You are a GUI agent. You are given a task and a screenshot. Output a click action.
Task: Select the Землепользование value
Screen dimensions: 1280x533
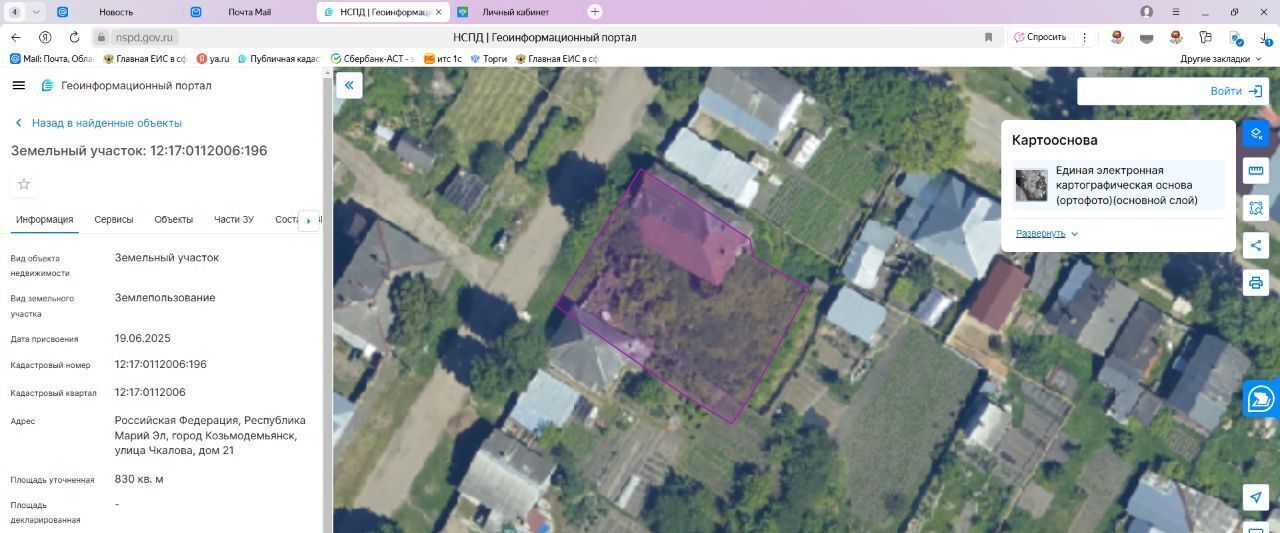pos(165,298)
